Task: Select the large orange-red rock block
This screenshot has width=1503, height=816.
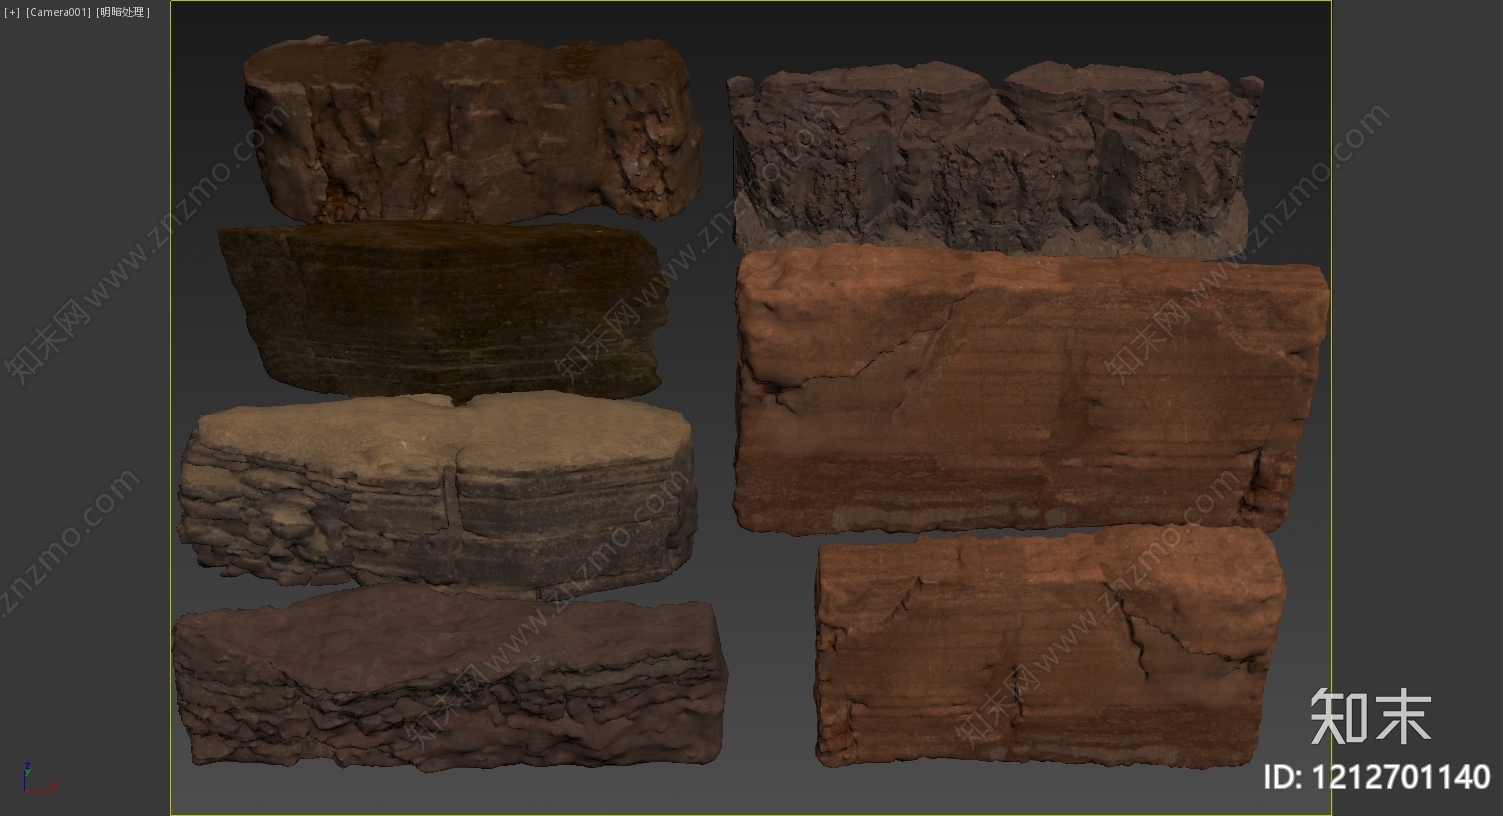Action: 1030,390
